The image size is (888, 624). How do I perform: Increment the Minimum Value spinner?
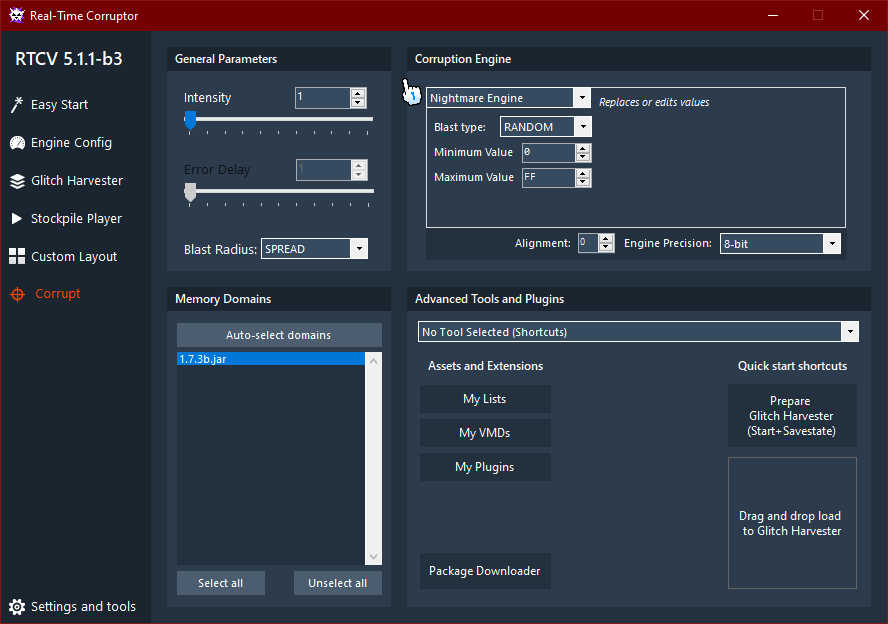(x=583, y=148)
